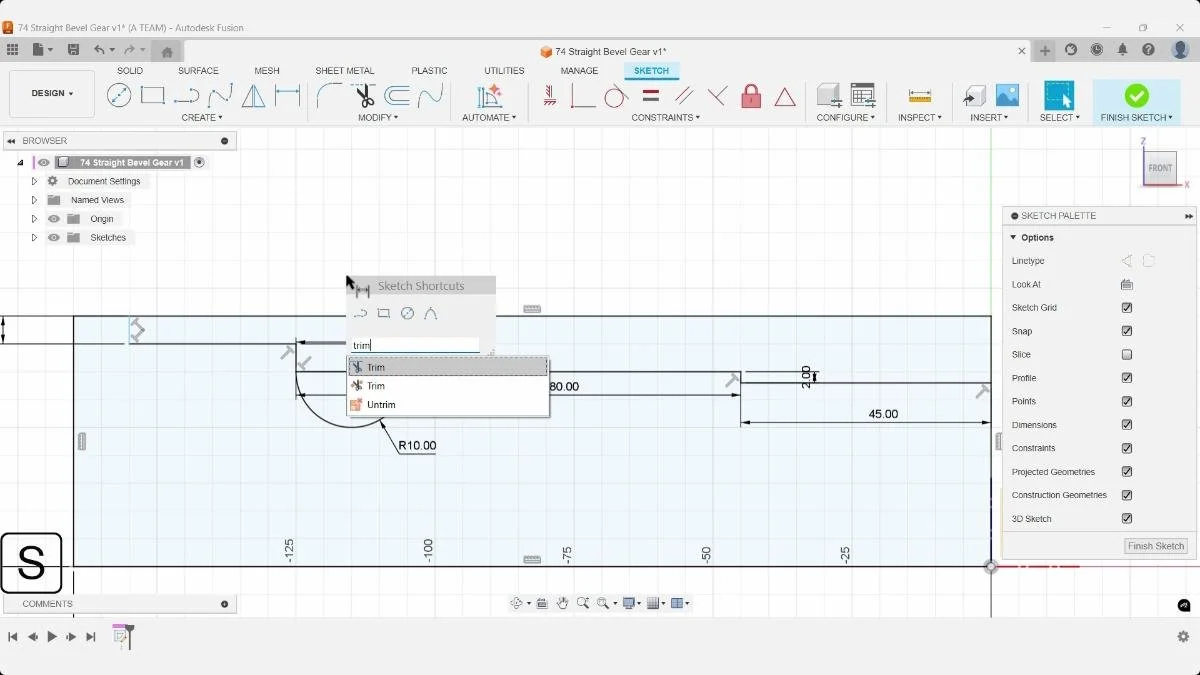This screenshot has height=675, width=1200.
Task: Toggle the Points checkbox
Action: (x=1127, y=402)
